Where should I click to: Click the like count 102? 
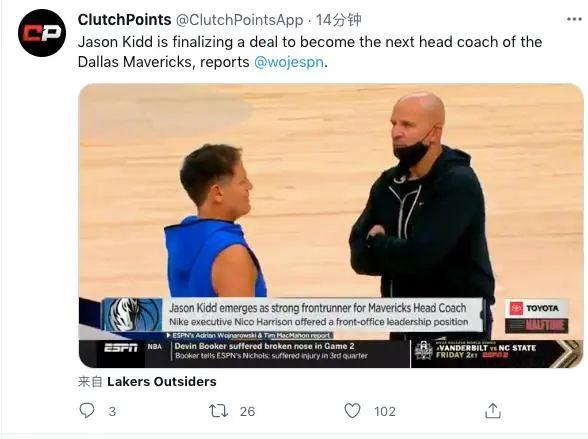click(x=385, y=412)
